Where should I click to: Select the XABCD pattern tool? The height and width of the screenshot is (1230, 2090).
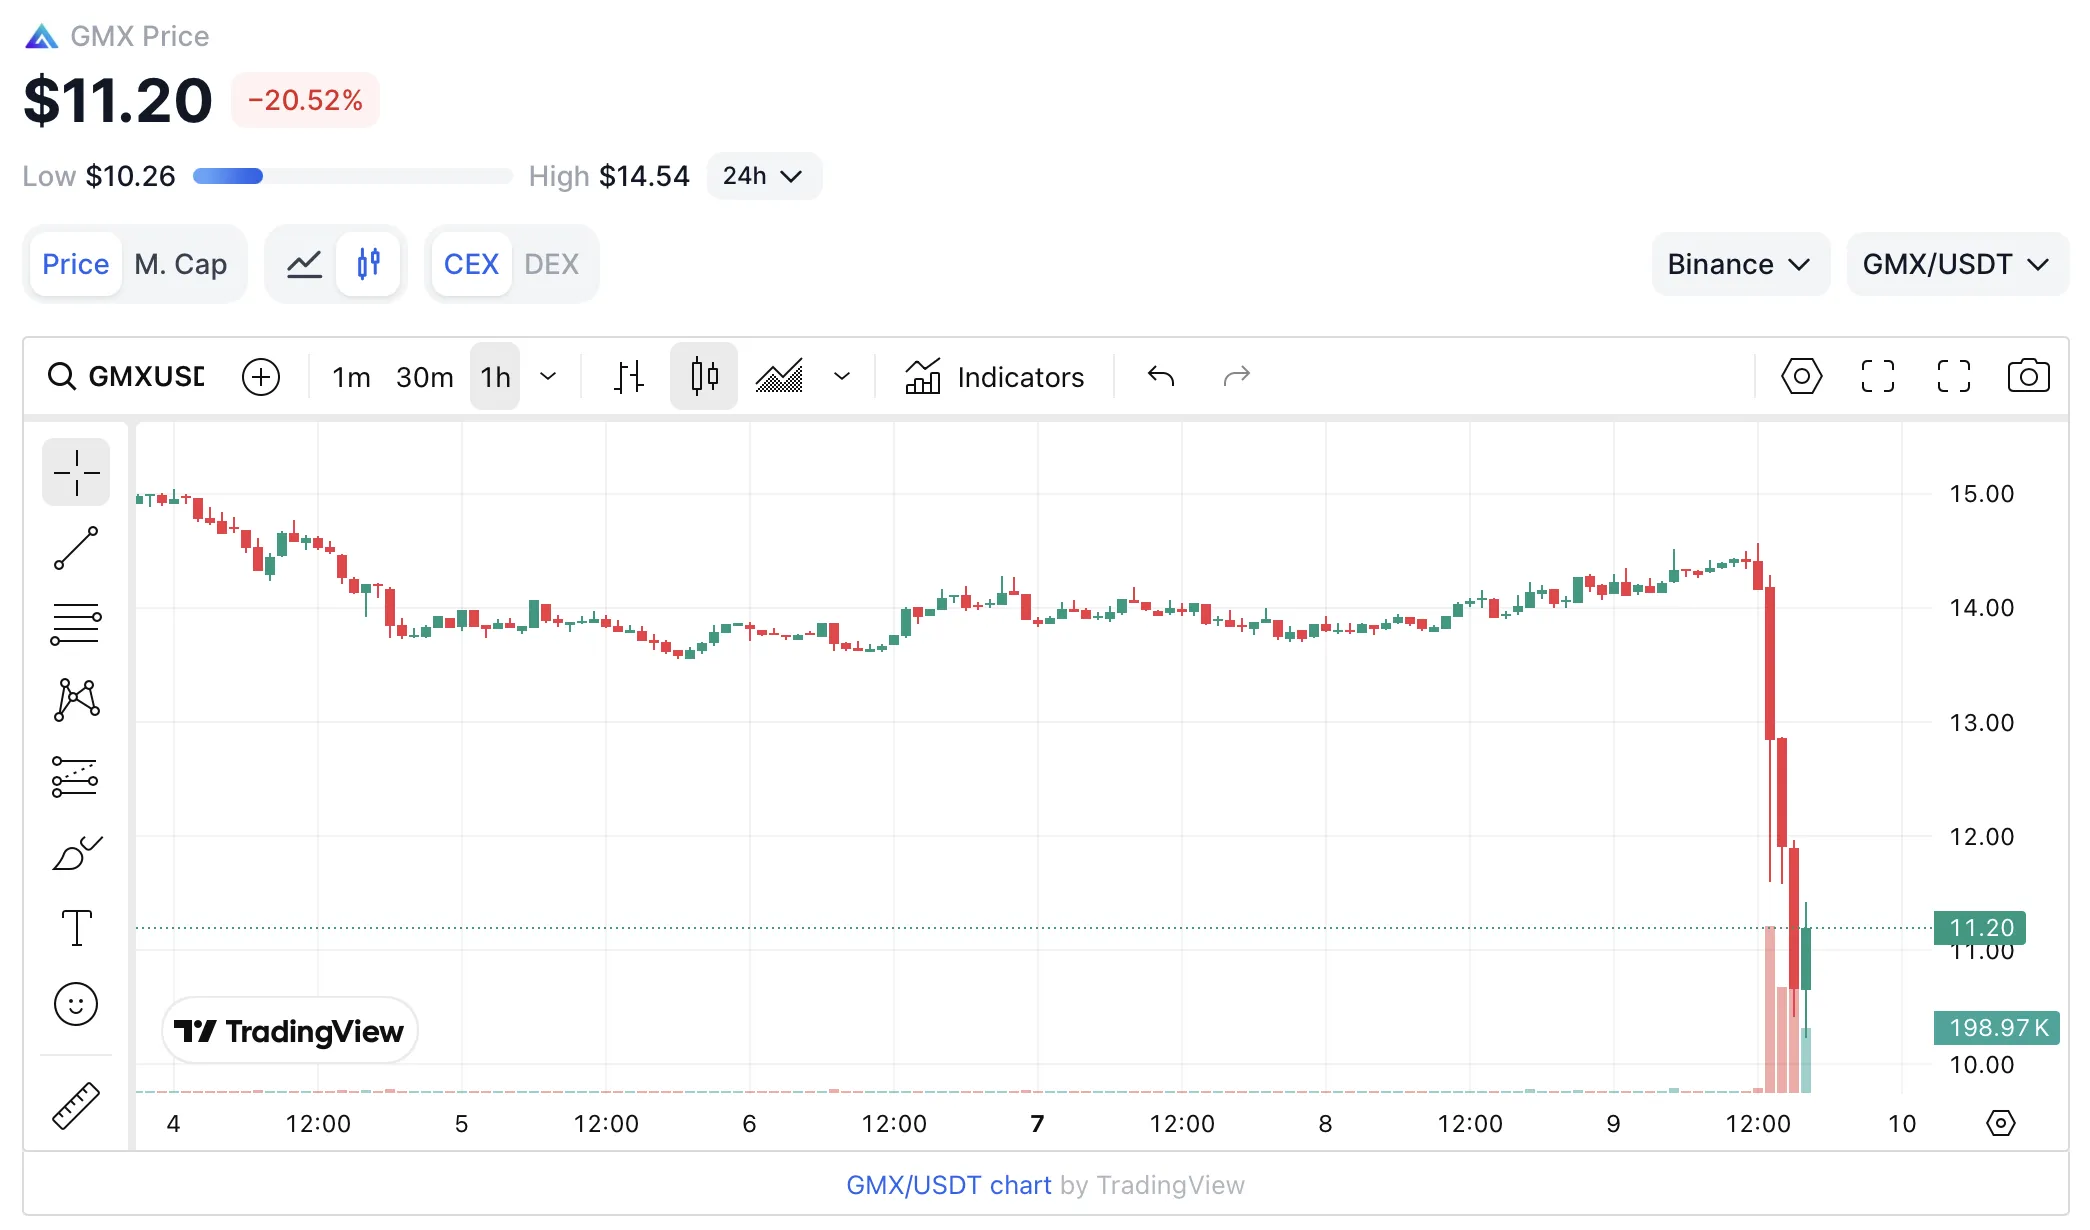point(76,700)
